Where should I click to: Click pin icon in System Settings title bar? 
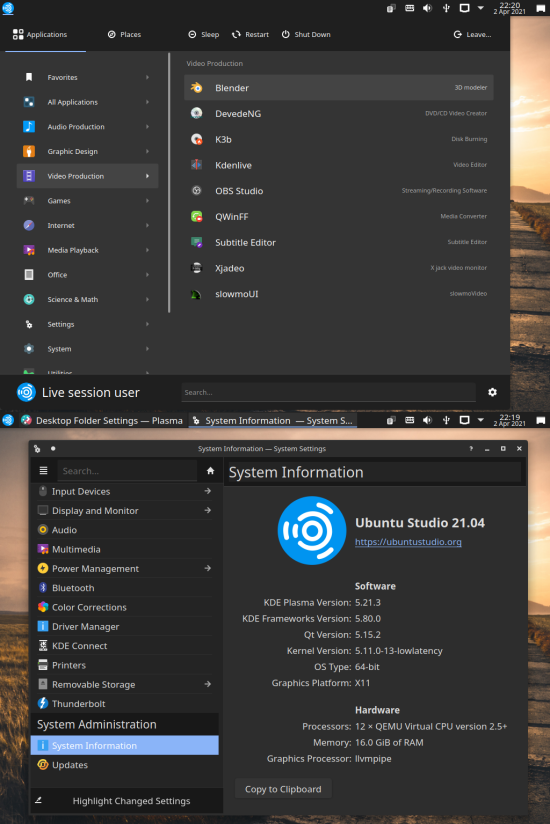(x=53, y=449)
